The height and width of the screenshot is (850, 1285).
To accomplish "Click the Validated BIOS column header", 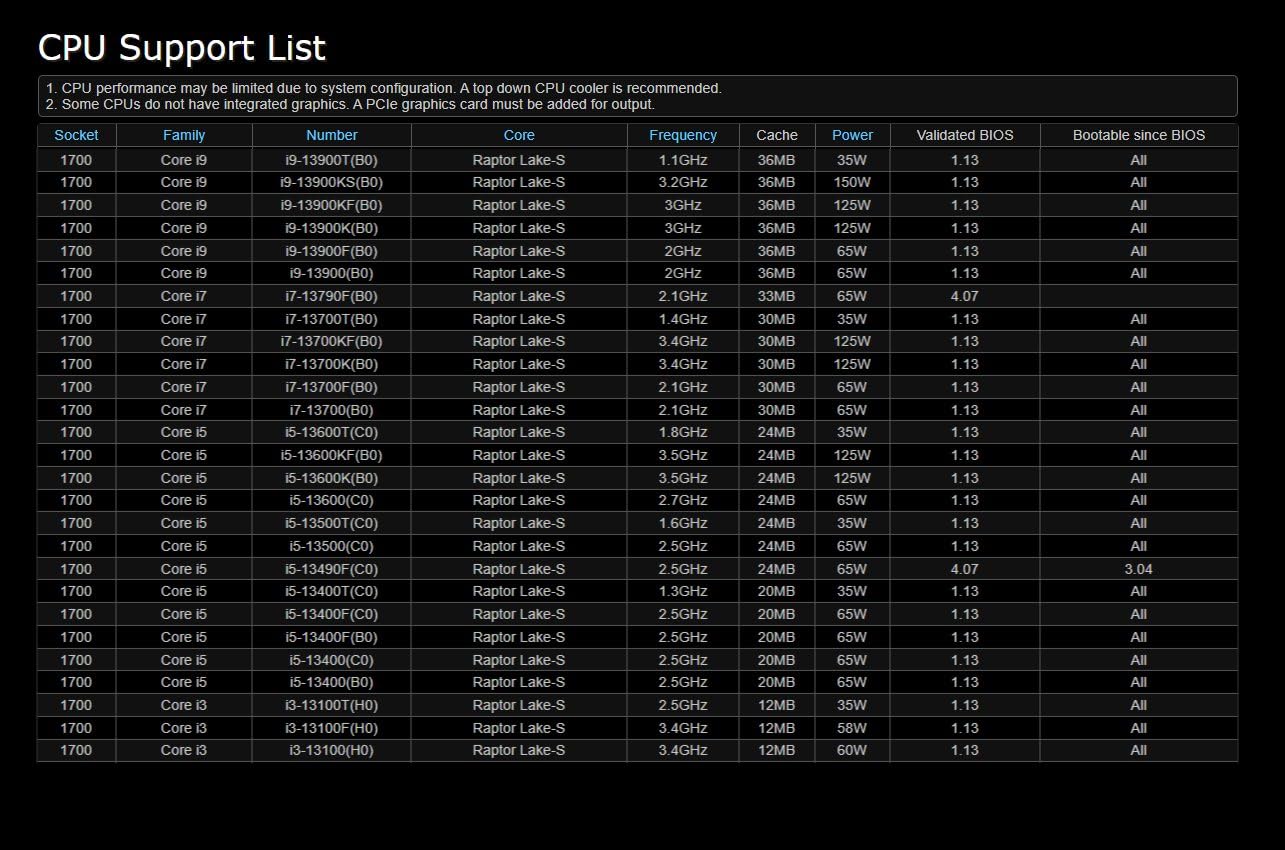I will tap(964, 135).
